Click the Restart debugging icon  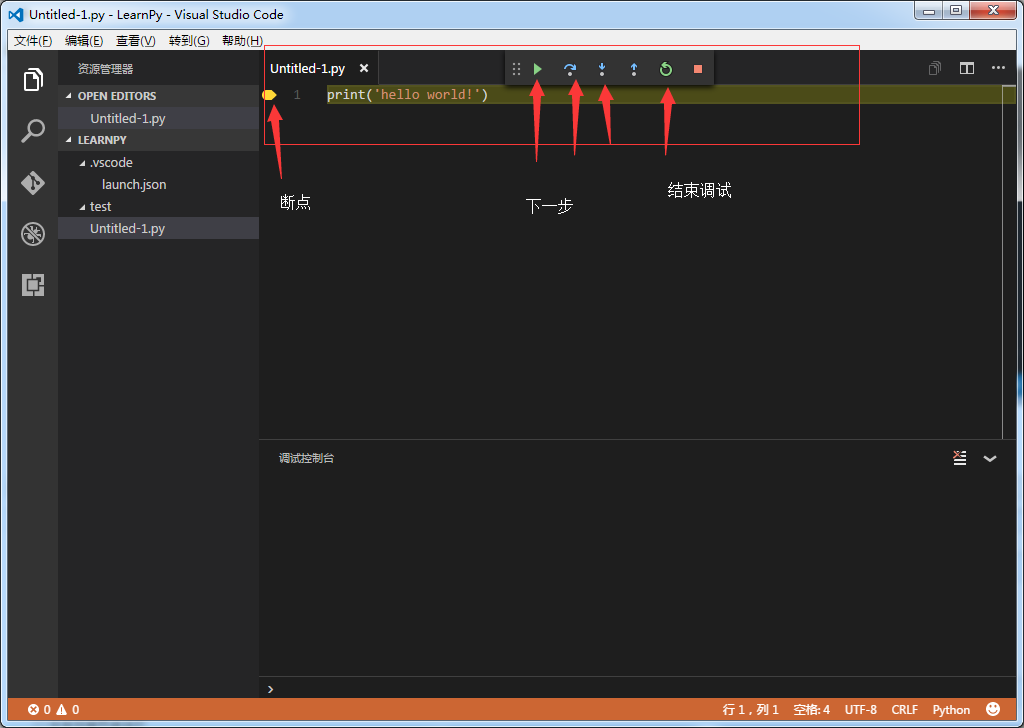coord(665,69)
